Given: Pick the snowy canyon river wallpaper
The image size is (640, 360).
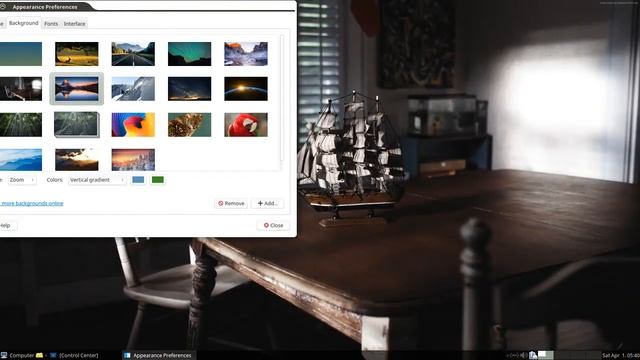Looking at the screenshot, I should coord(246,54).
